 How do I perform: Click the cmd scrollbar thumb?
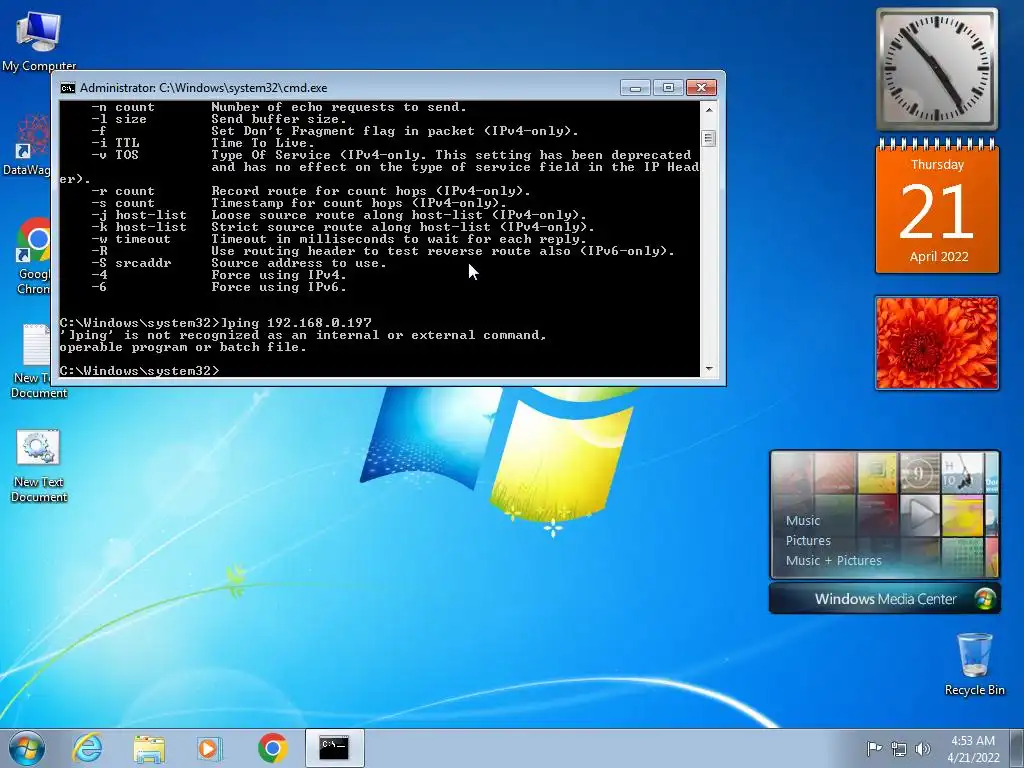click(x=709, y=138)
